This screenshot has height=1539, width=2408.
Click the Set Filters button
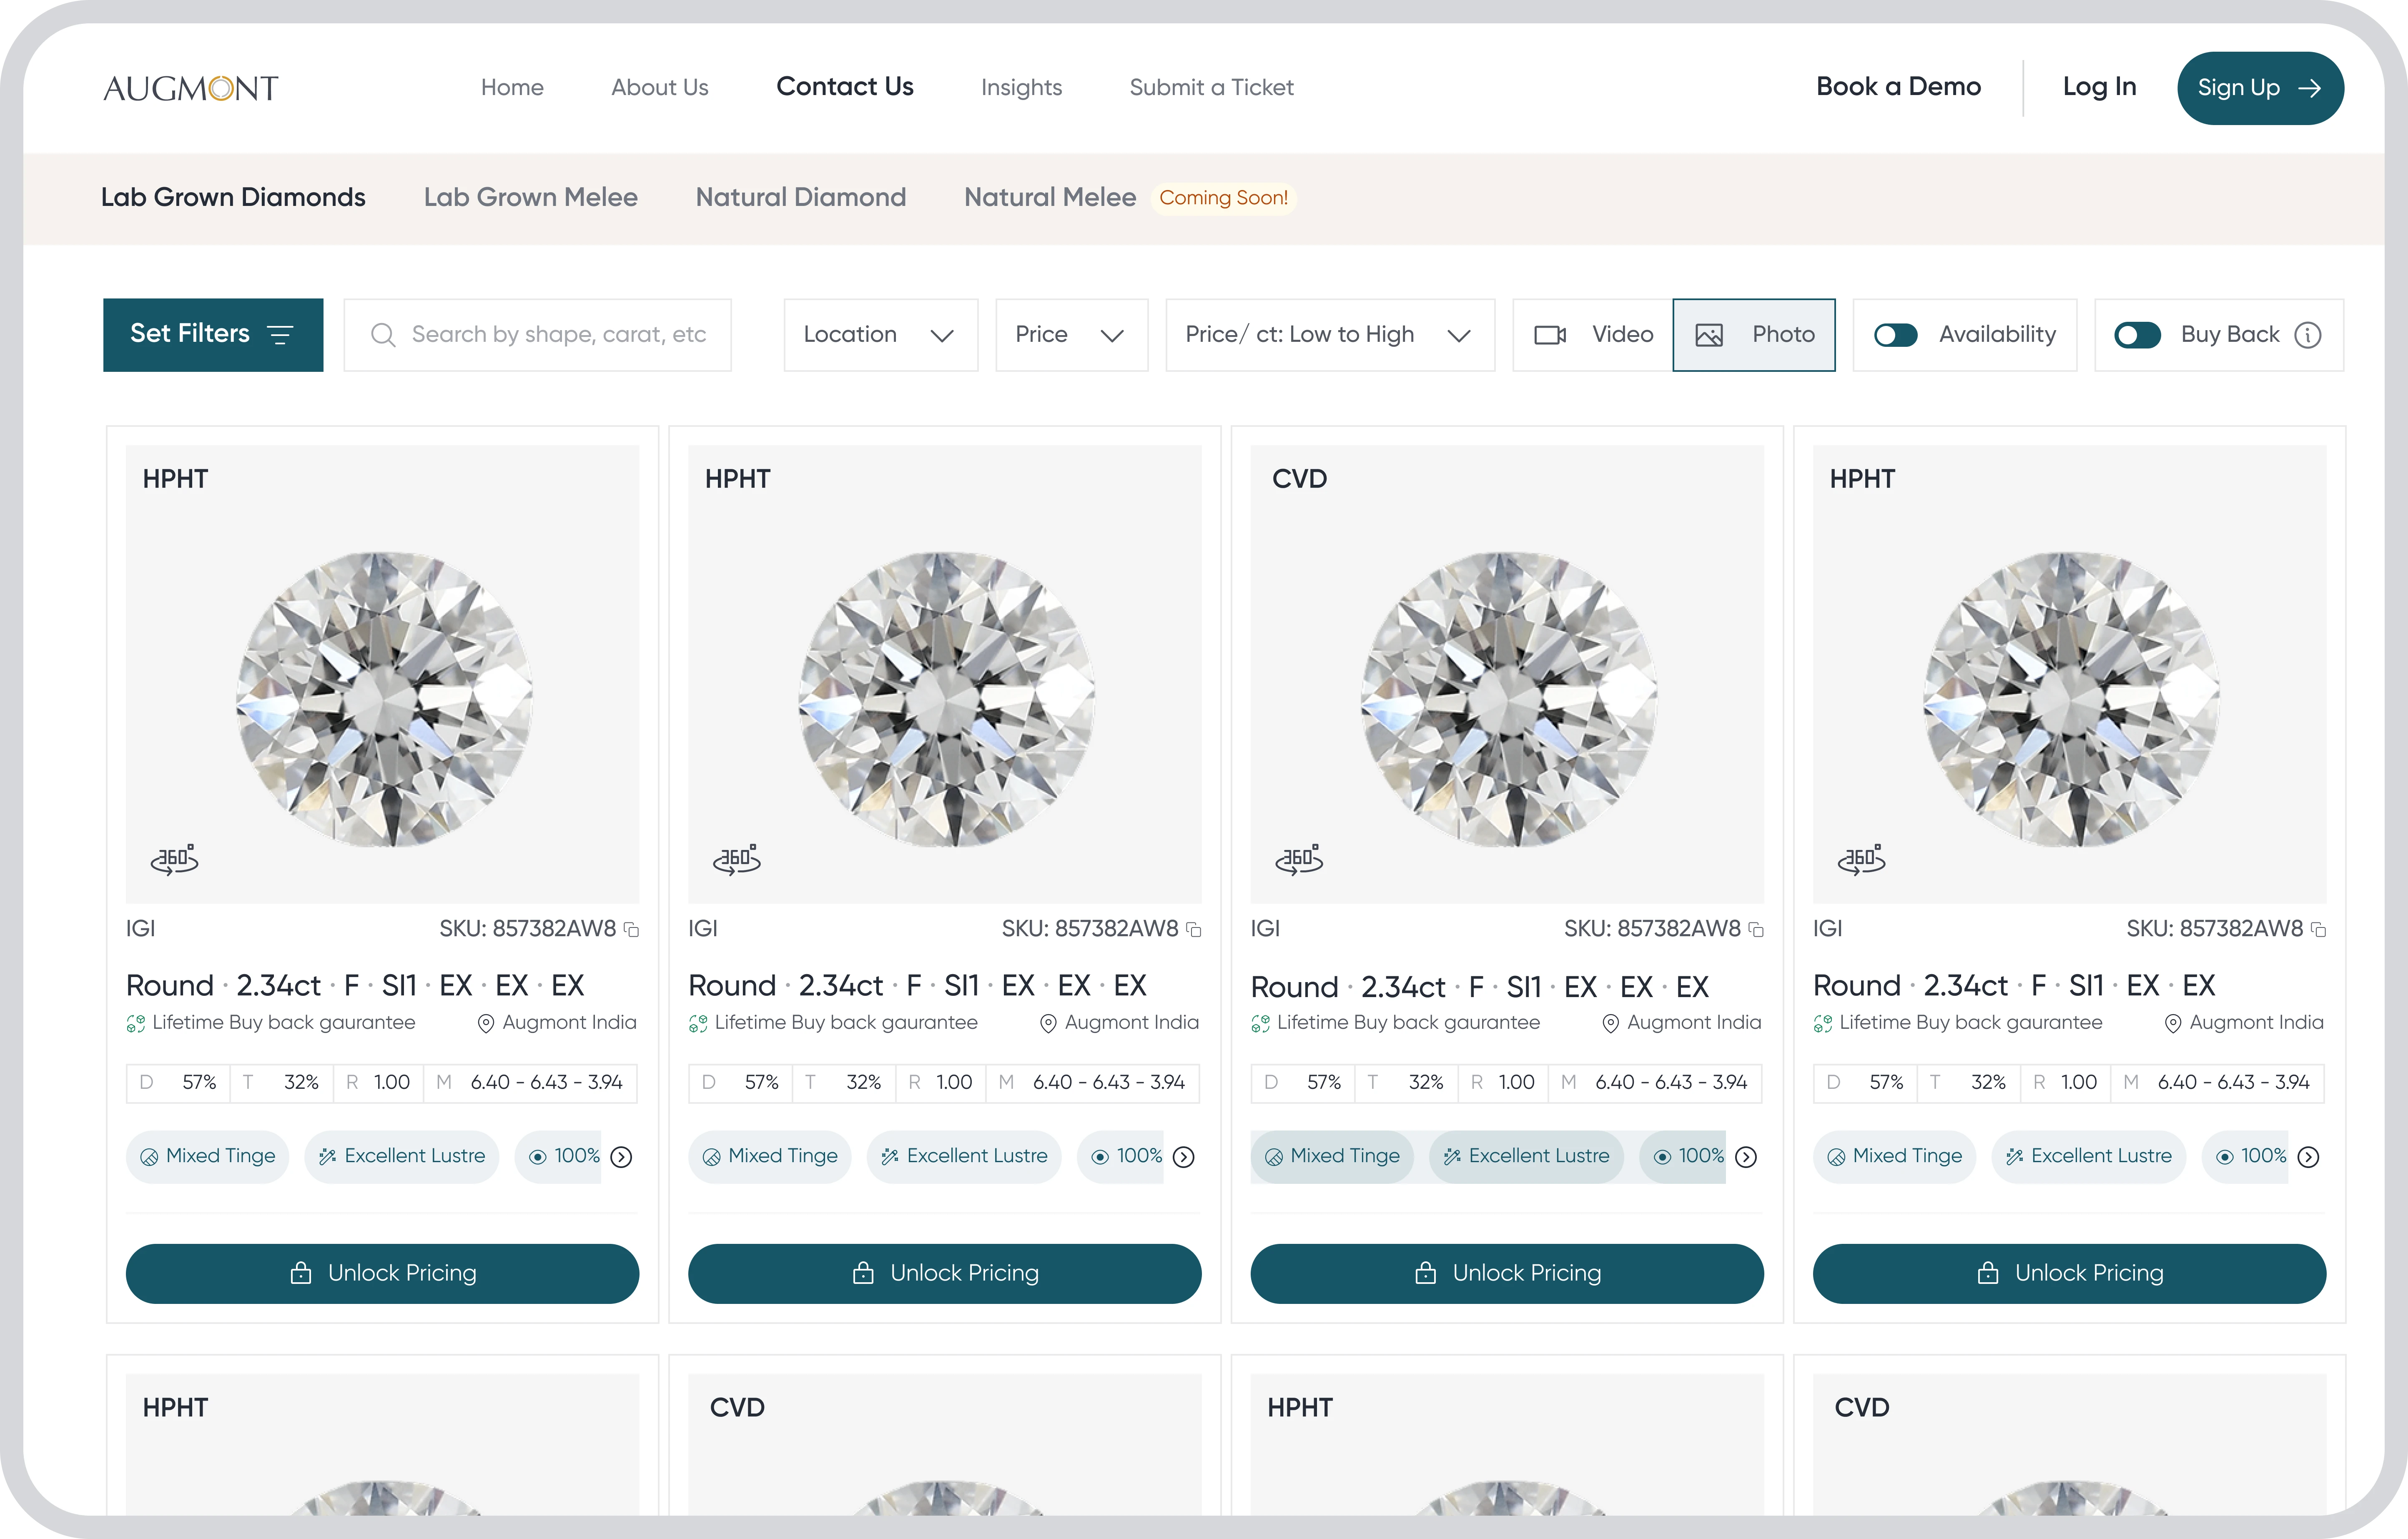(213, 335)
